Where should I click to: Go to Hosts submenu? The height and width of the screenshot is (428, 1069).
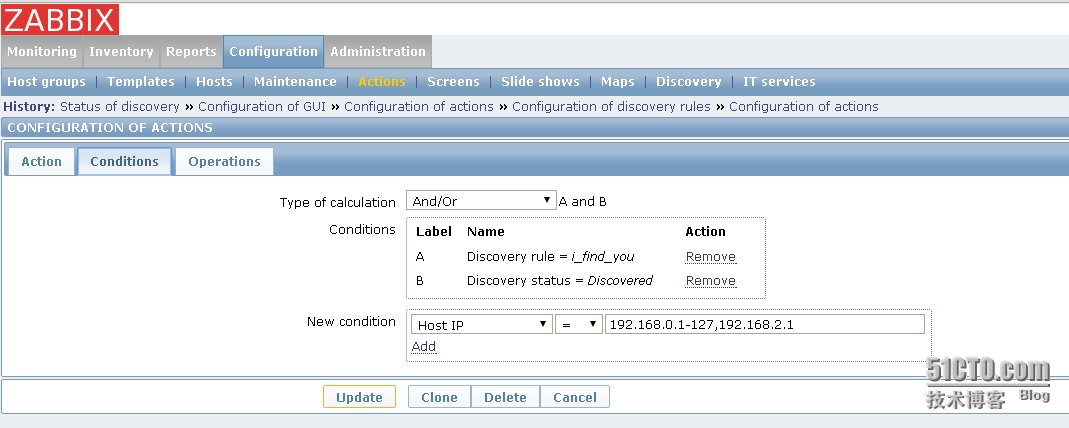pos(214,82)
